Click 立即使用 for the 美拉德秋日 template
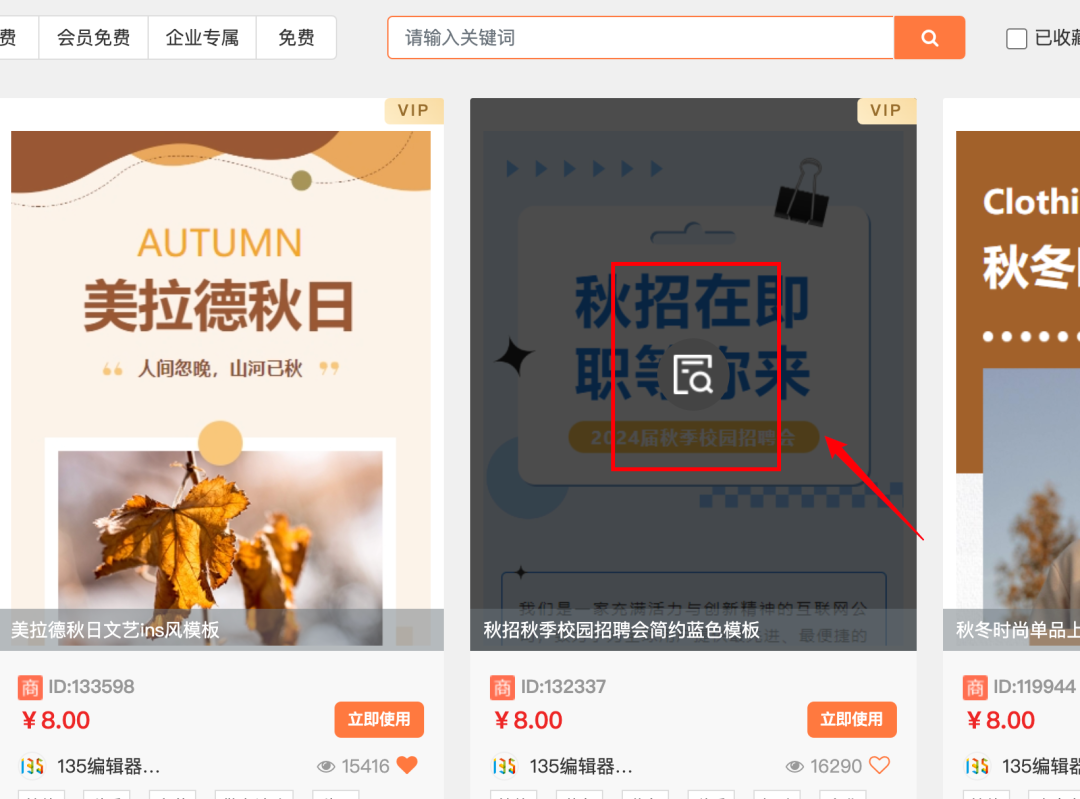 pos(380,719)
